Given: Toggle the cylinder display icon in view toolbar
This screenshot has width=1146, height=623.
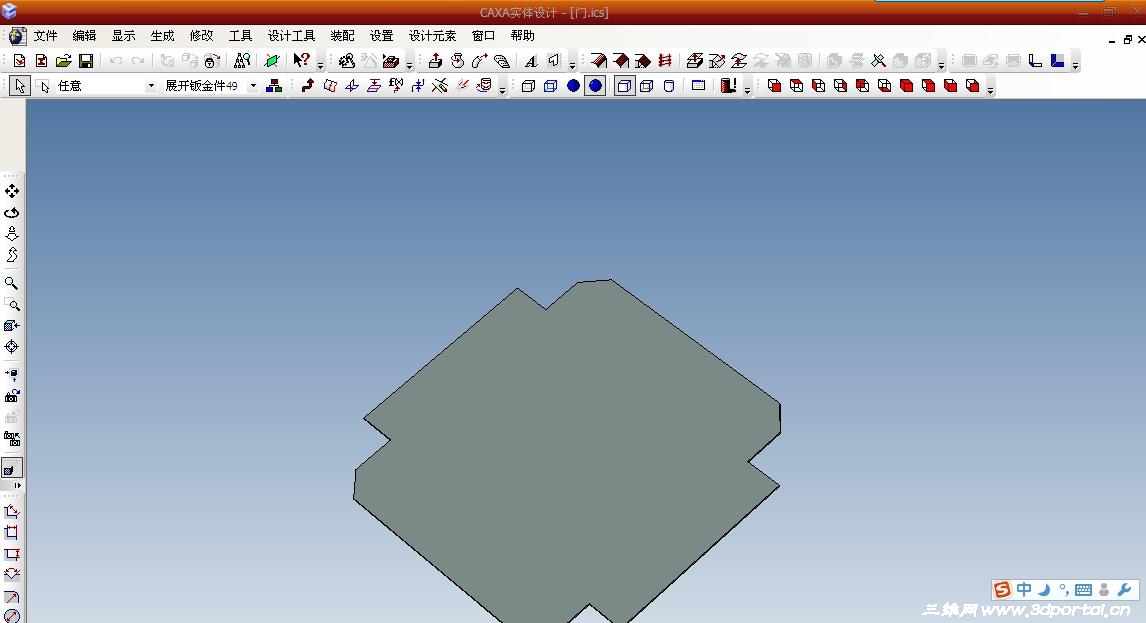Looking at the screenshot, I should [x=669, y=86].
